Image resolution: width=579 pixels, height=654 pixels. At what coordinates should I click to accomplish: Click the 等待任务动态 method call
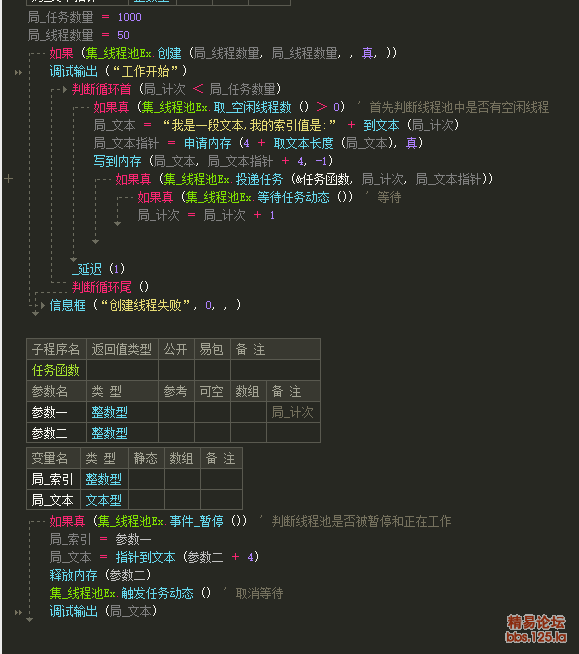(293, 197)
